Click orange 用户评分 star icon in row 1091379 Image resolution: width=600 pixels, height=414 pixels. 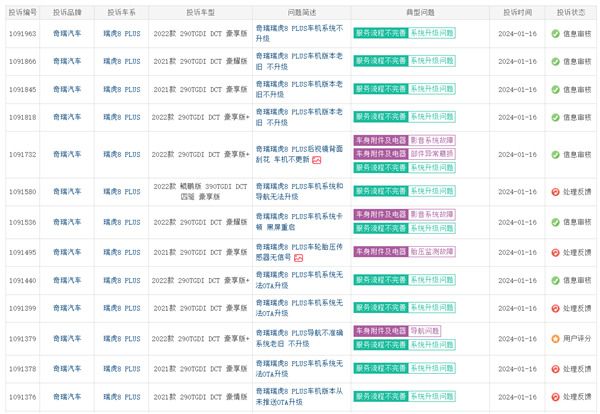click(555, 339)
